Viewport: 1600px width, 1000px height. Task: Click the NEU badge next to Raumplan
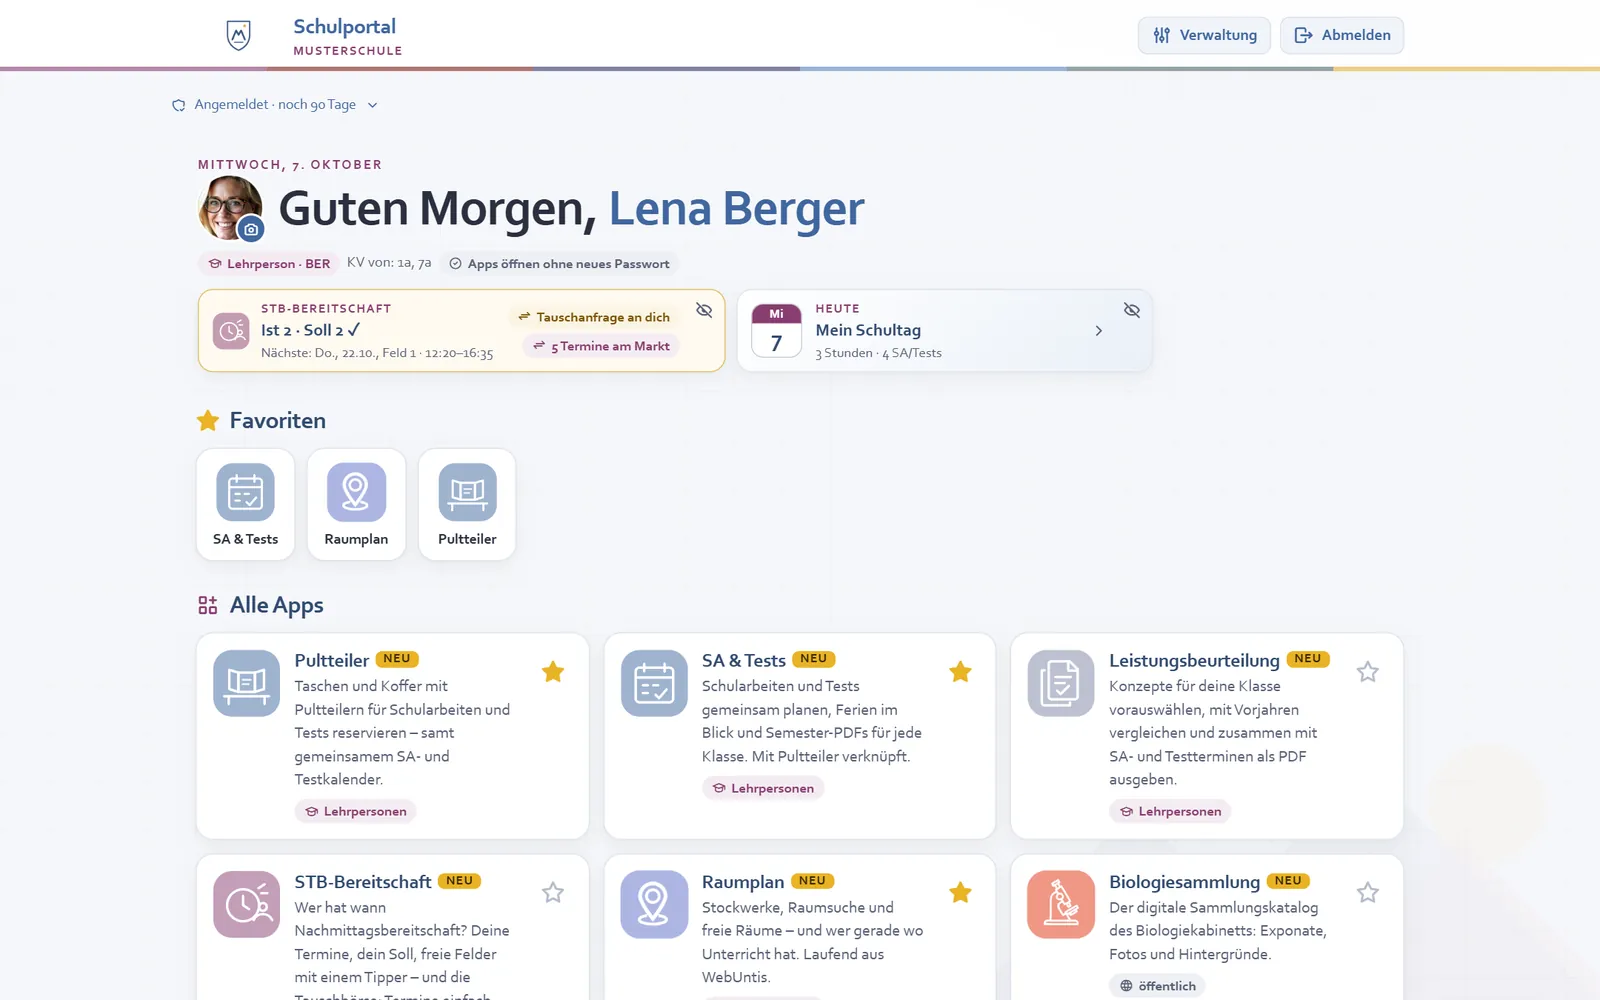point(812,881)
